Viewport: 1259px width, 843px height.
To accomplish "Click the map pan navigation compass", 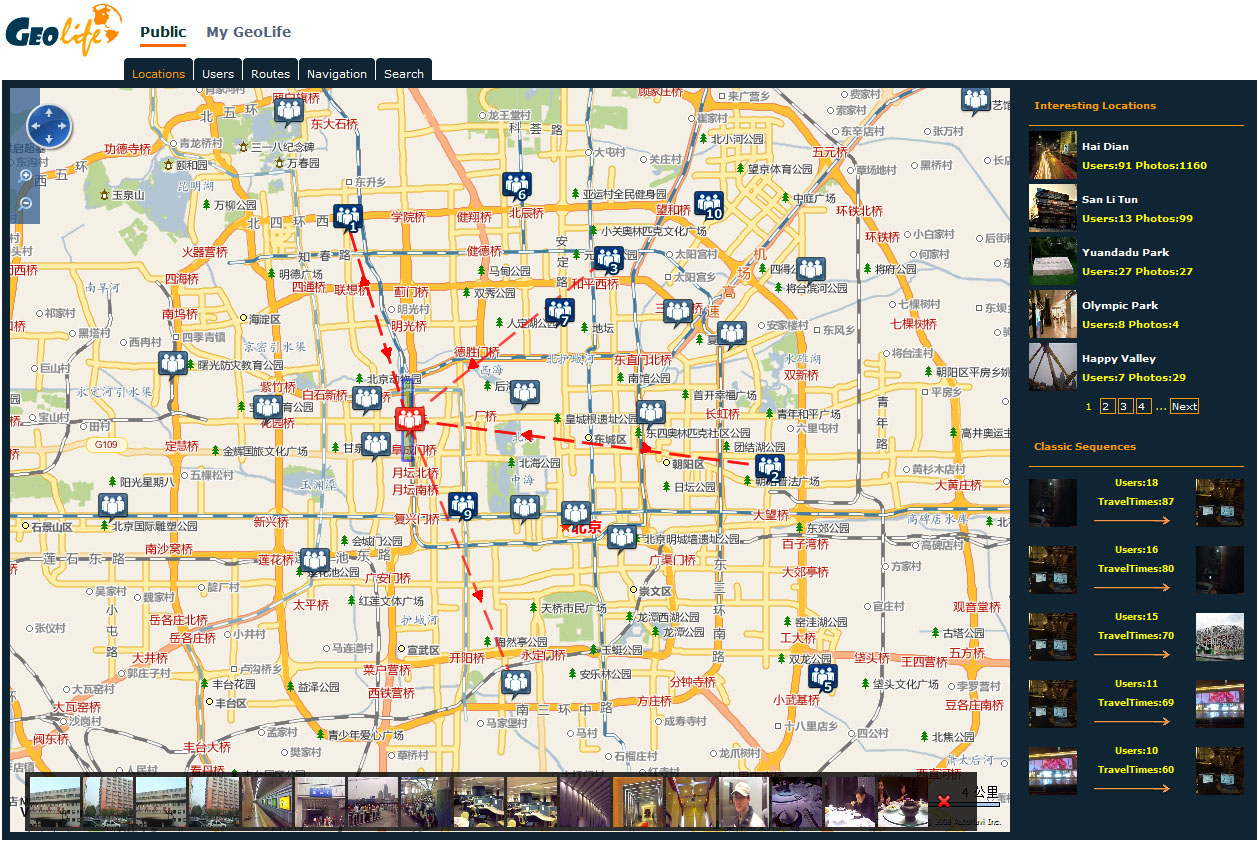I will (x=48, y=127).
